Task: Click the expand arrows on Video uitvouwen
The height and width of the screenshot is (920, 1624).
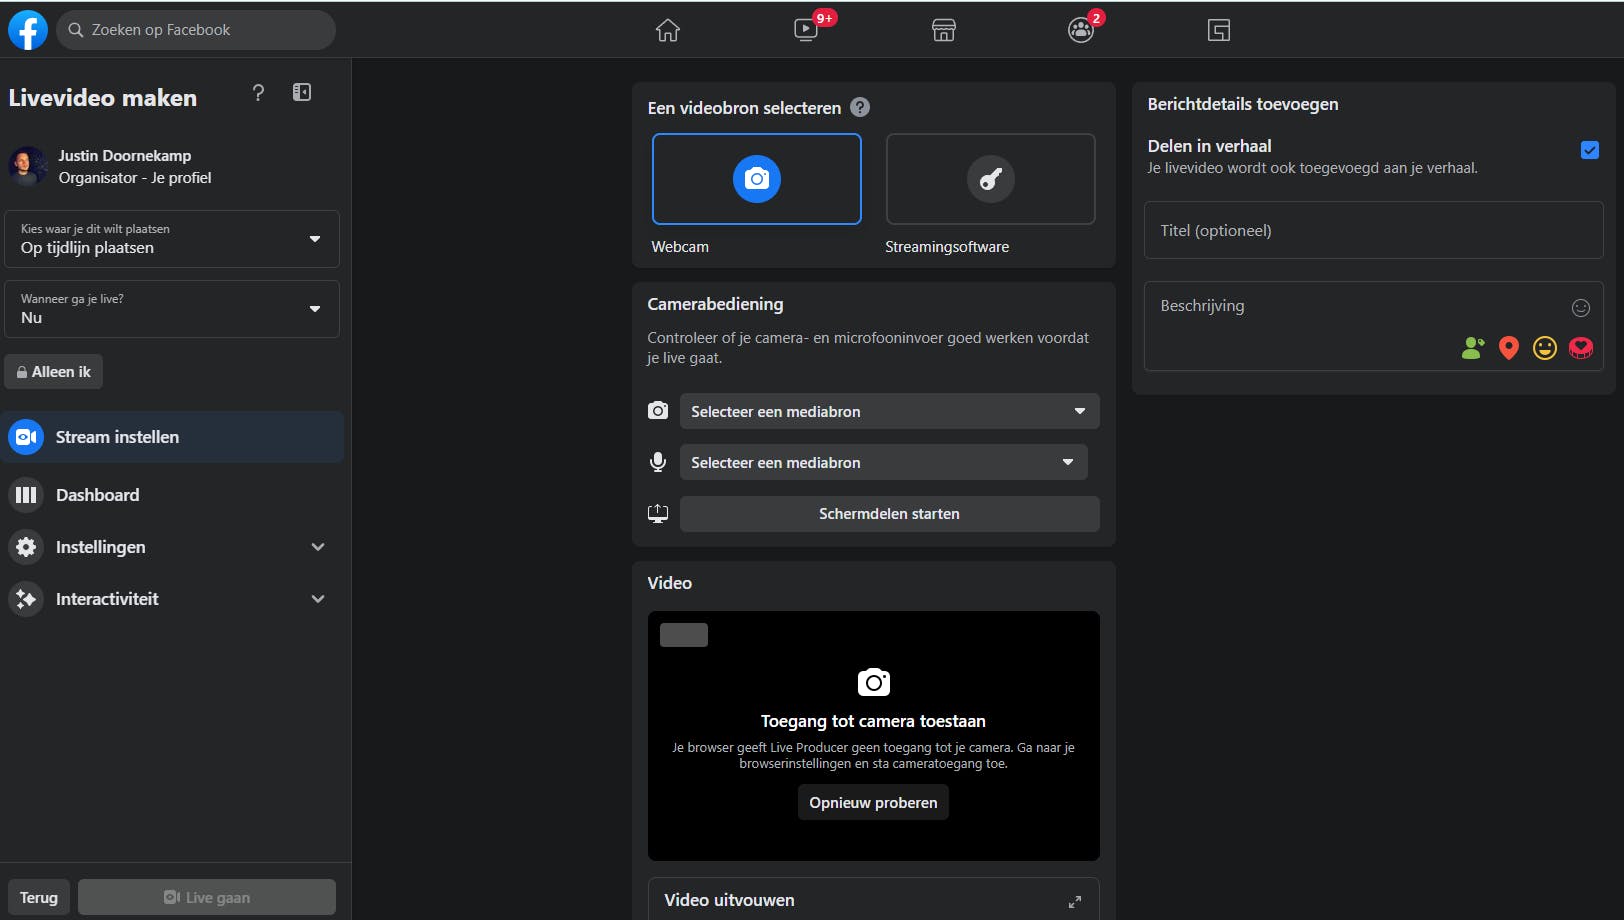Action: pyautogui.click(x=1075, y=901)
